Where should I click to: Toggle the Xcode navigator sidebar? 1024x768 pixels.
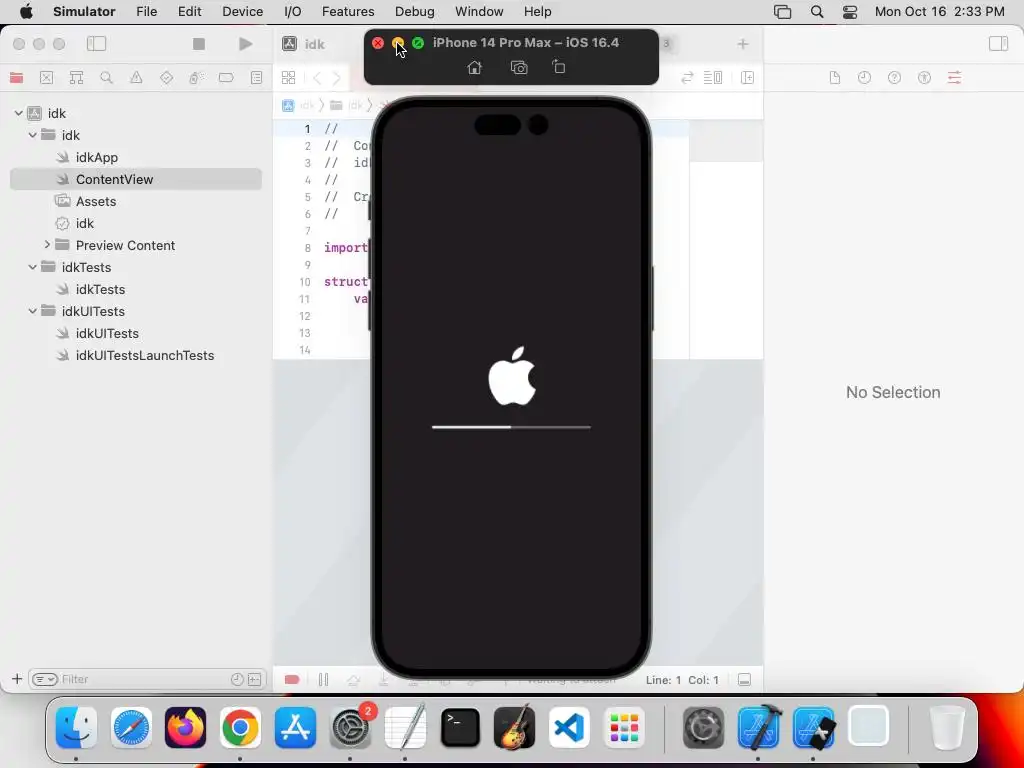click(97, 44)
